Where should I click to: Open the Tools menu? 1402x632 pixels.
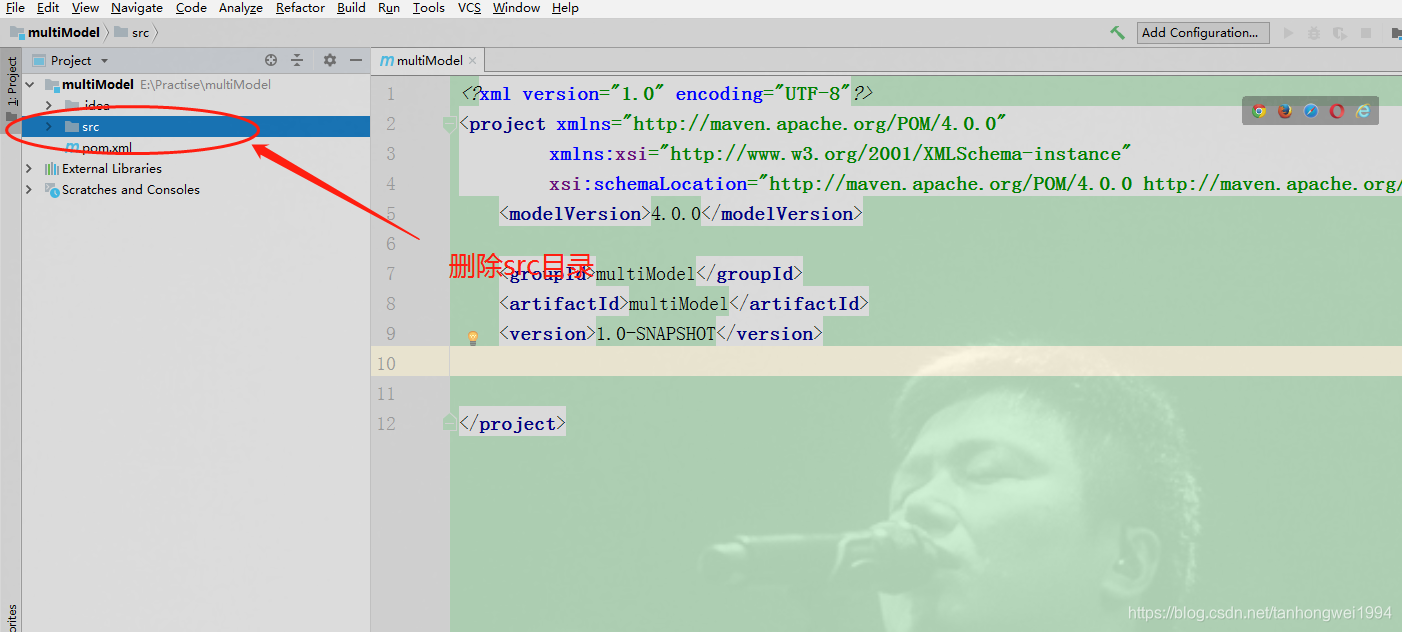click(x=429, y=8)
